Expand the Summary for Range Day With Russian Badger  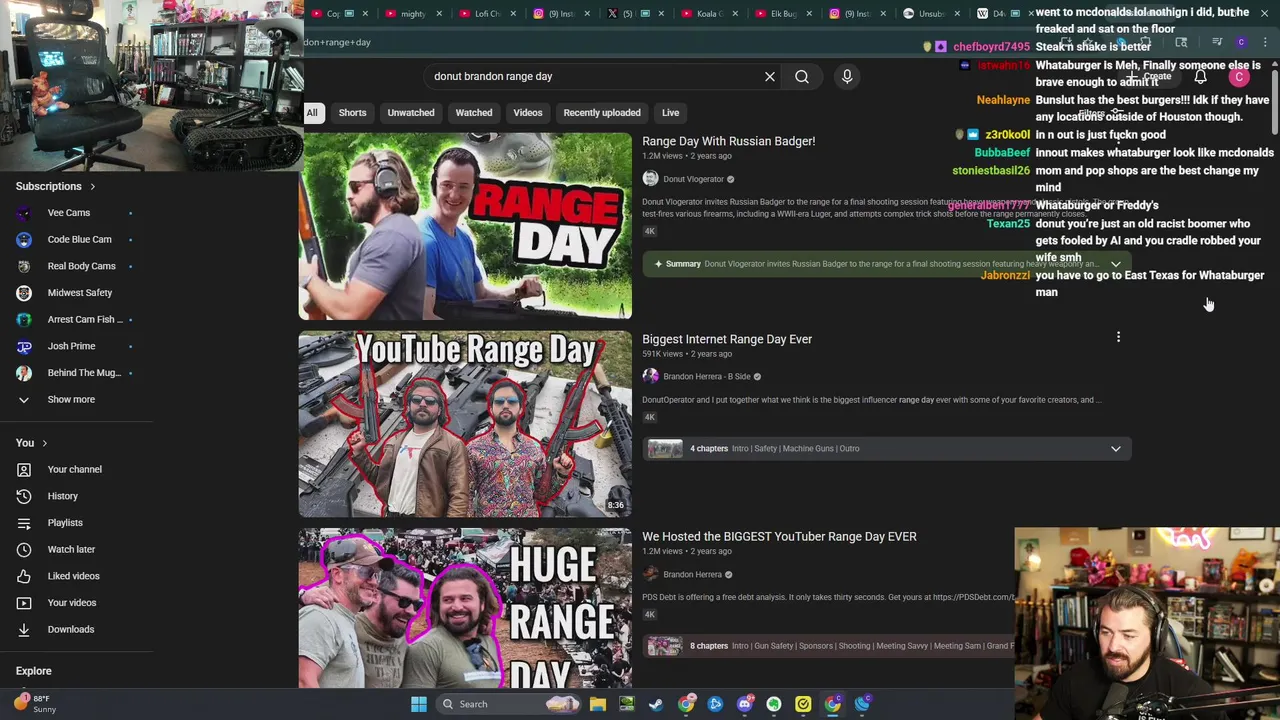point(1116,264)
